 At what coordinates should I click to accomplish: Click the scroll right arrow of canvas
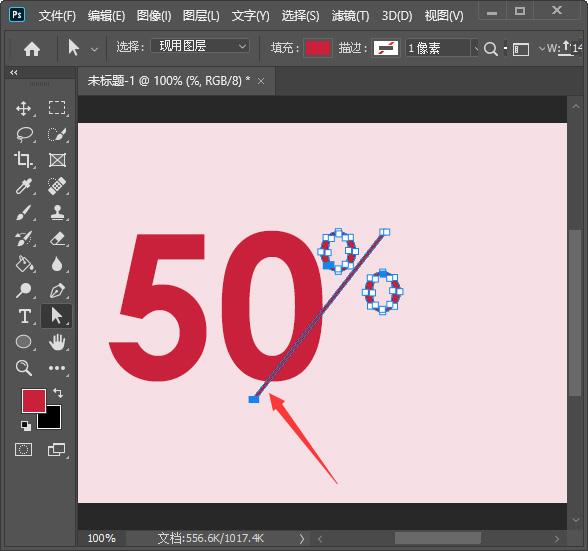tap(557, 539)
